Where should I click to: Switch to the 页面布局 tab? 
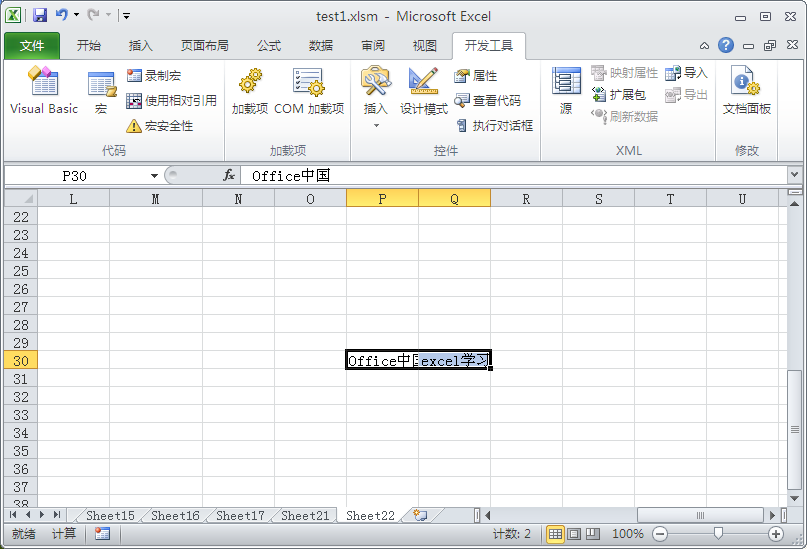click(x=204, y=46)
